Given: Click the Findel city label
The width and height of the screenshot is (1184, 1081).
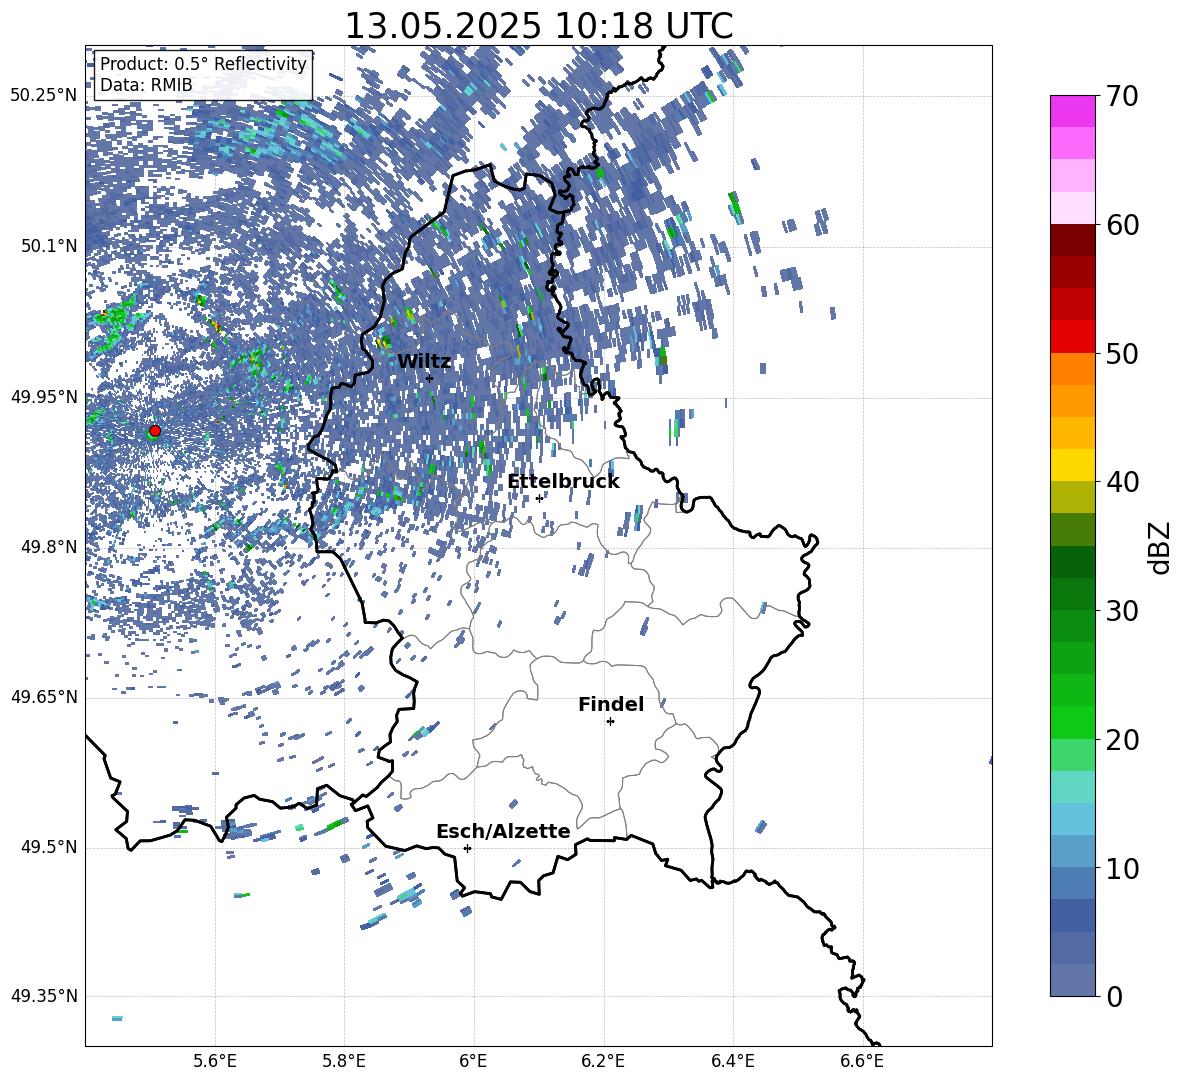Looking at the screenshot, I should click(611, 704).
